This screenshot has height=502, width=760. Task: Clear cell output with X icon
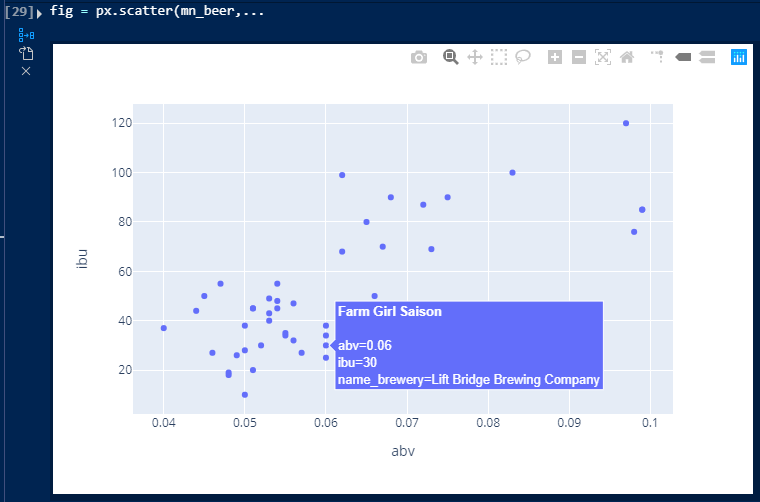(x=26, y=71)
